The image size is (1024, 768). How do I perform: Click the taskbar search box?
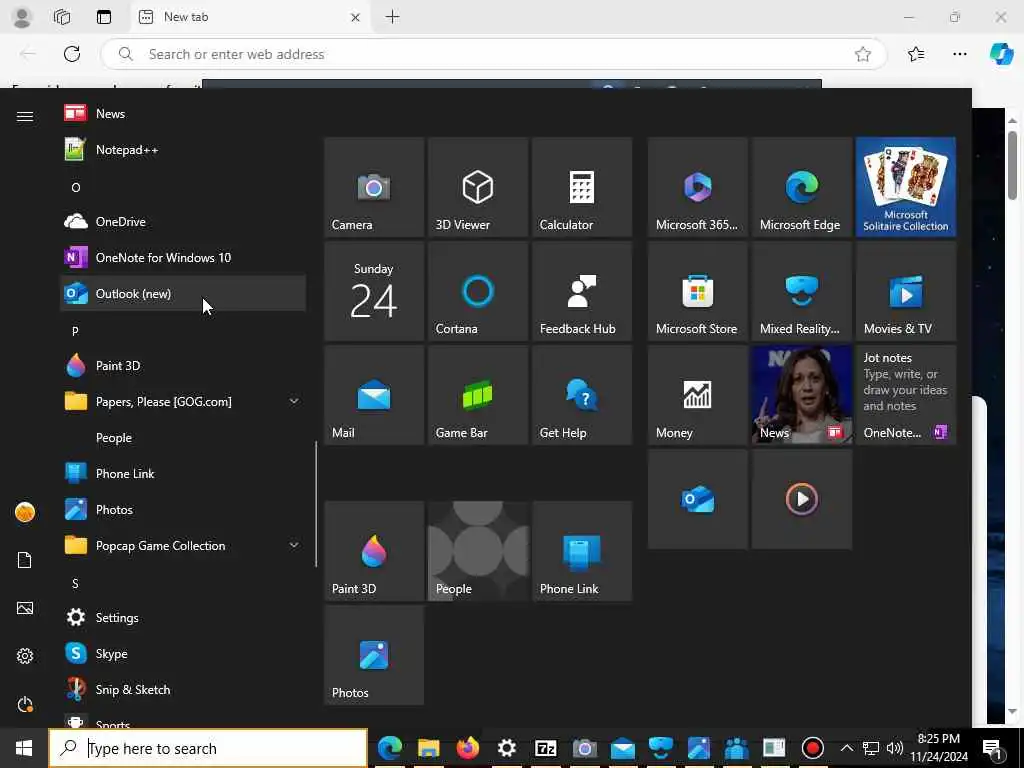click(208, 748)
